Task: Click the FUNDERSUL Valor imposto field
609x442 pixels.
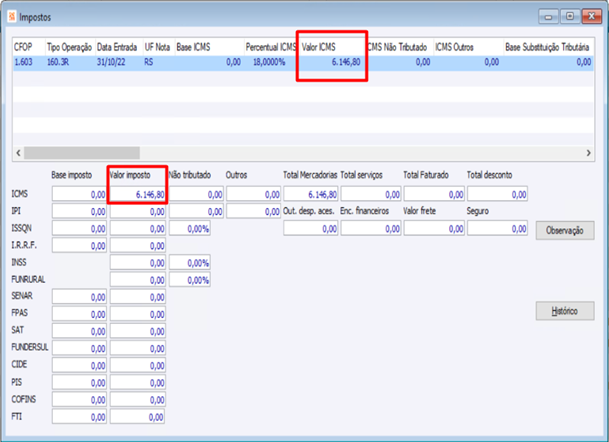Action: 138,348
